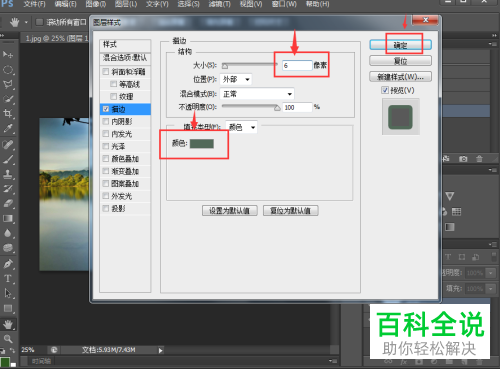The width and height of the screenshot is (500, 369).
Task: Click 确定 OK button
Action: pyautogui.click(x=400, y=45)
